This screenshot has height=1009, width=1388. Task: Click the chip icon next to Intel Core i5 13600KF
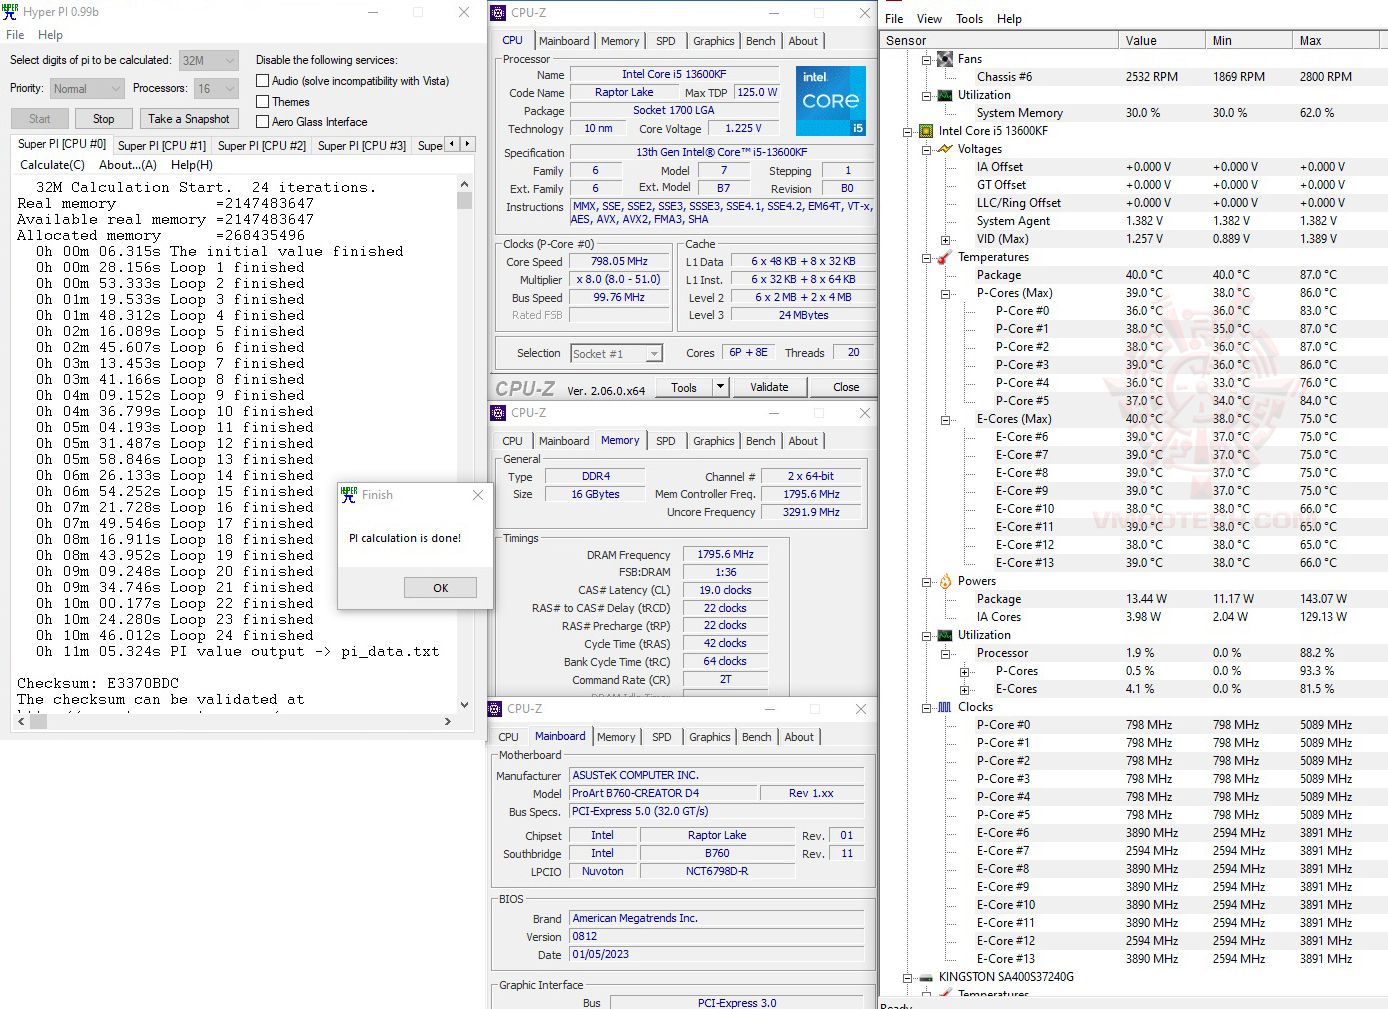click(x=926, y=131)
